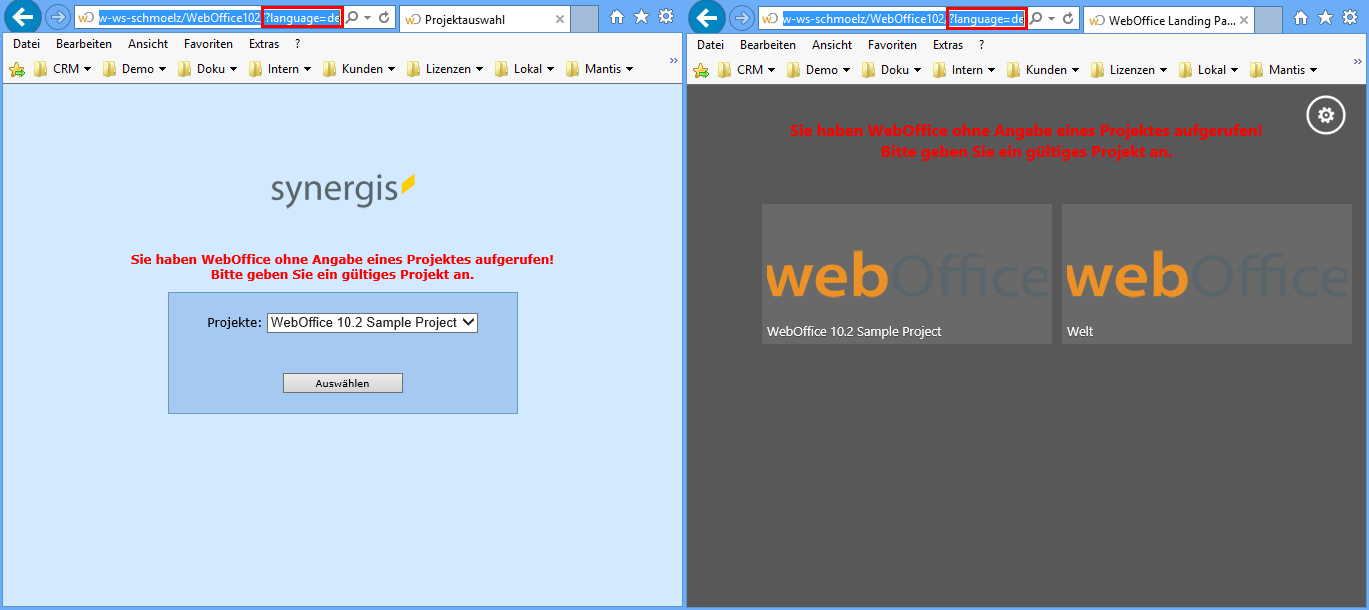Open the Extras menu in the right window

948,44
